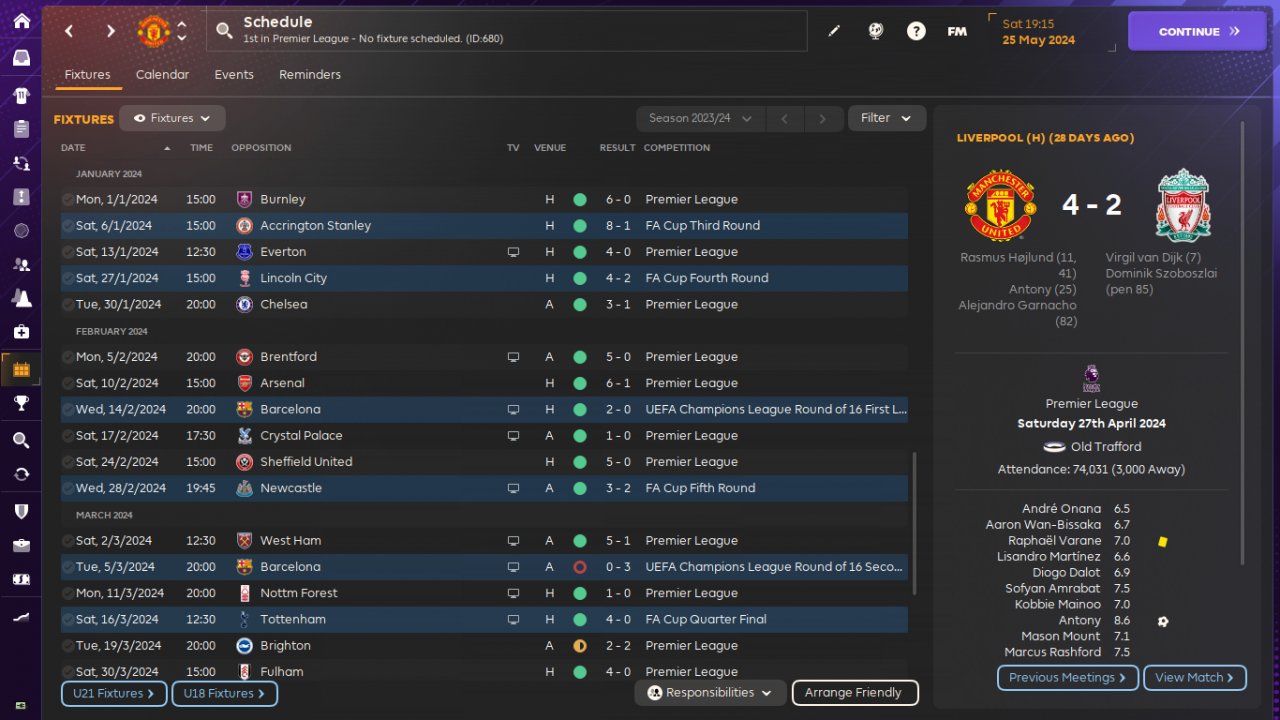The height and width of the screenshot is (720, 1280).
Task: Click the search magnifier in the title bar
Action: coord(225,31)
